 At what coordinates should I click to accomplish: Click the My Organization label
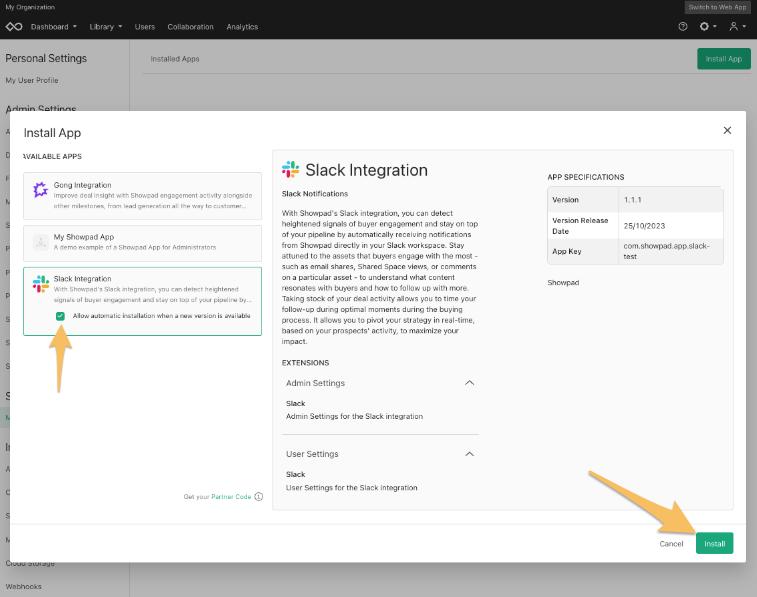pyautogui.click(x=30, y=7)
